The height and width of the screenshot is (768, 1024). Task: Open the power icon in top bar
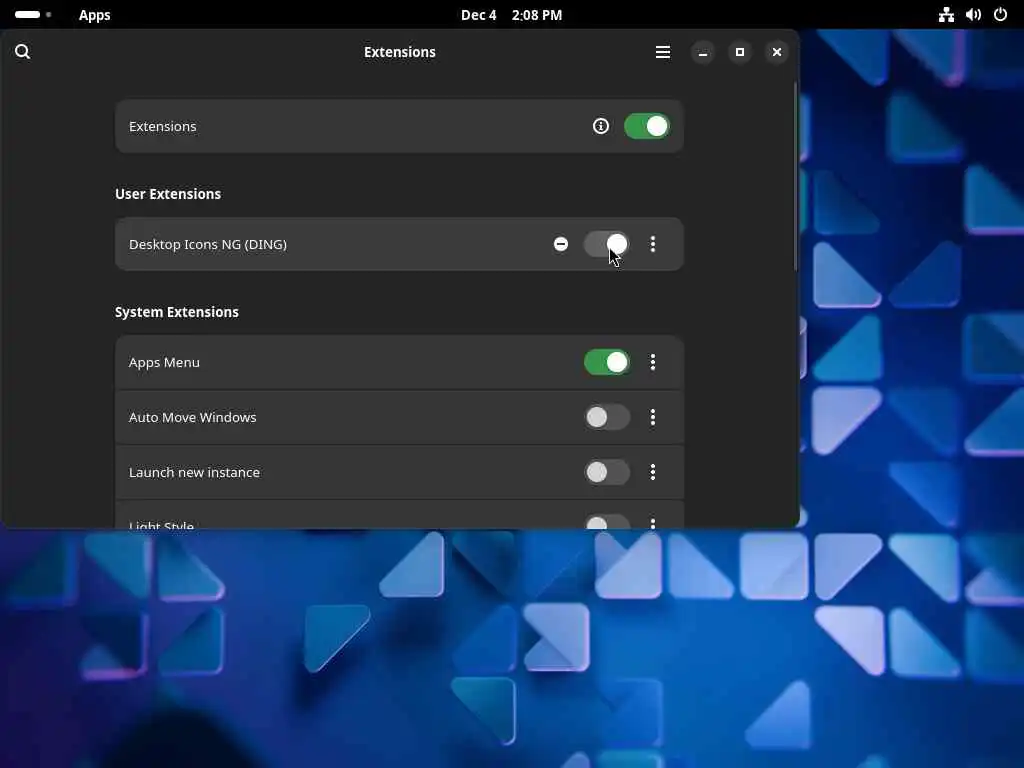tap(1000, 14)
